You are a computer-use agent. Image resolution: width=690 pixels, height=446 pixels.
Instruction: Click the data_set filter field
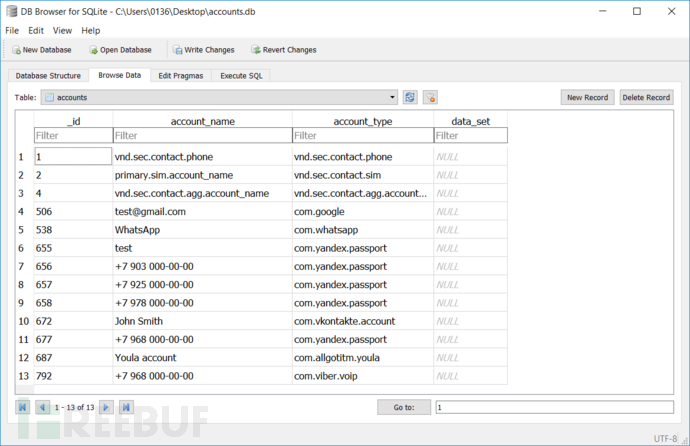click(471, 135)
